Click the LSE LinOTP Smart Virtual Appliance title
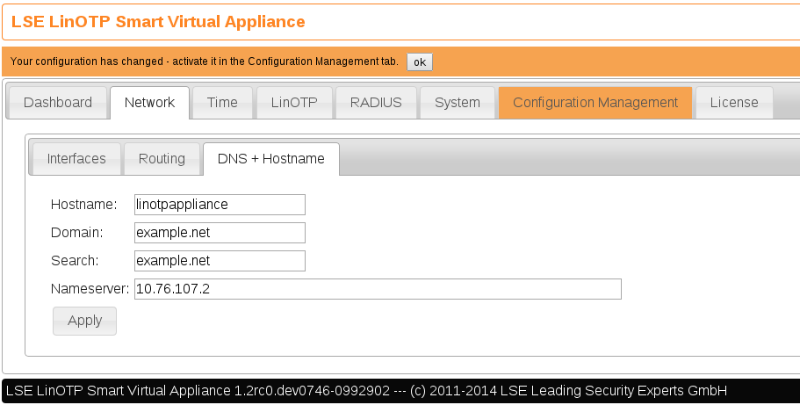Screen dimensions: 800x405 tap(158, 22)
